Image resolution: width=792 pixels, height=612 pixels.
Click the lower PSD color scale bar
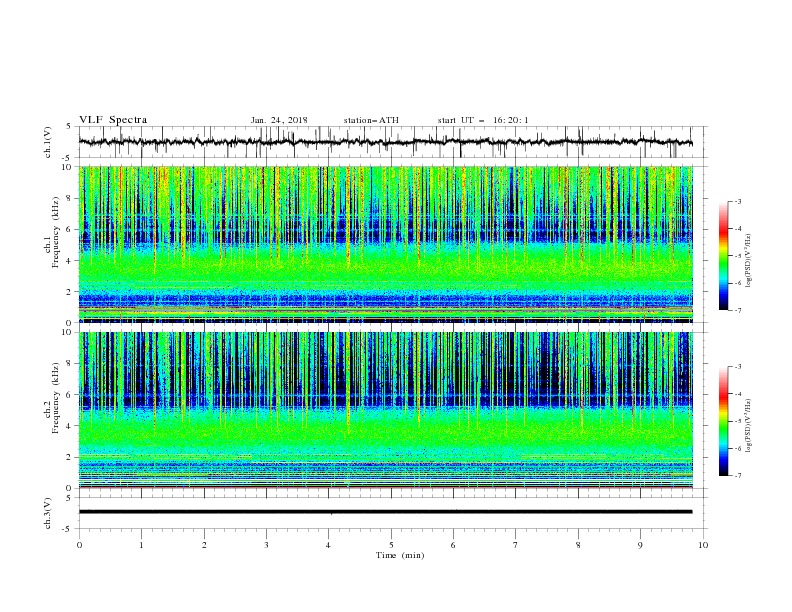tap(723, 421)
